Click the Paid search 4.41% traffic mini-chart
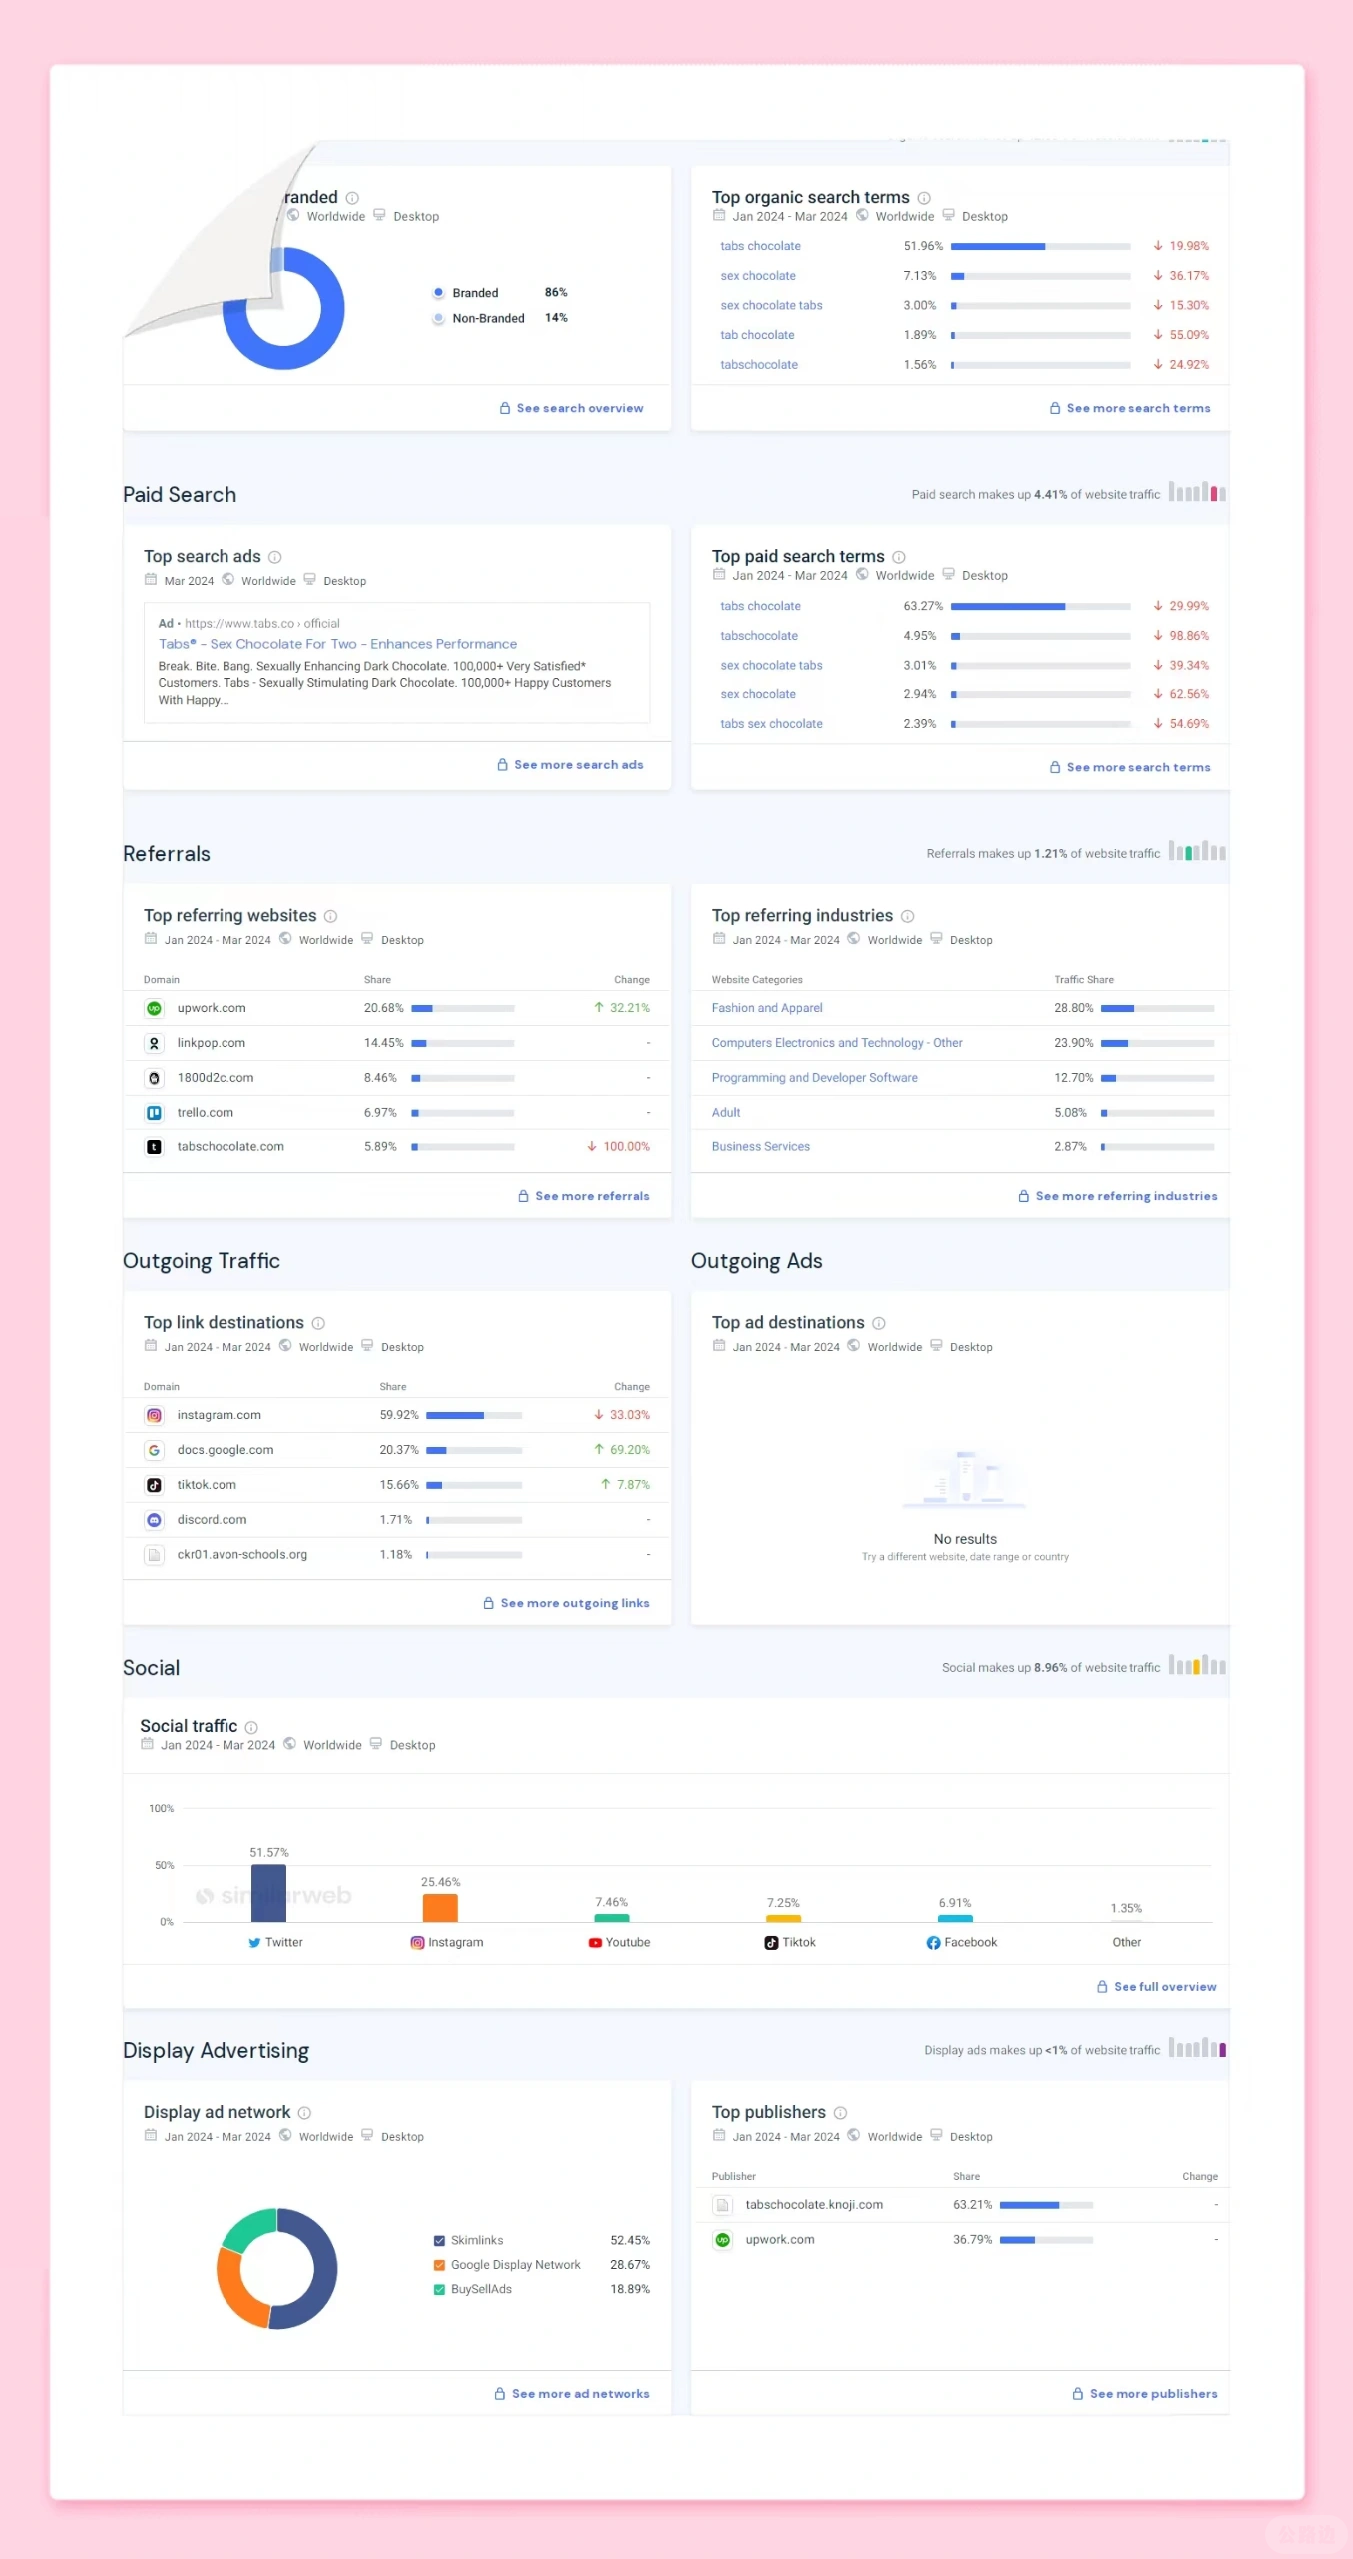The image size is (1353, 2559). click(x=1197, y=492)
